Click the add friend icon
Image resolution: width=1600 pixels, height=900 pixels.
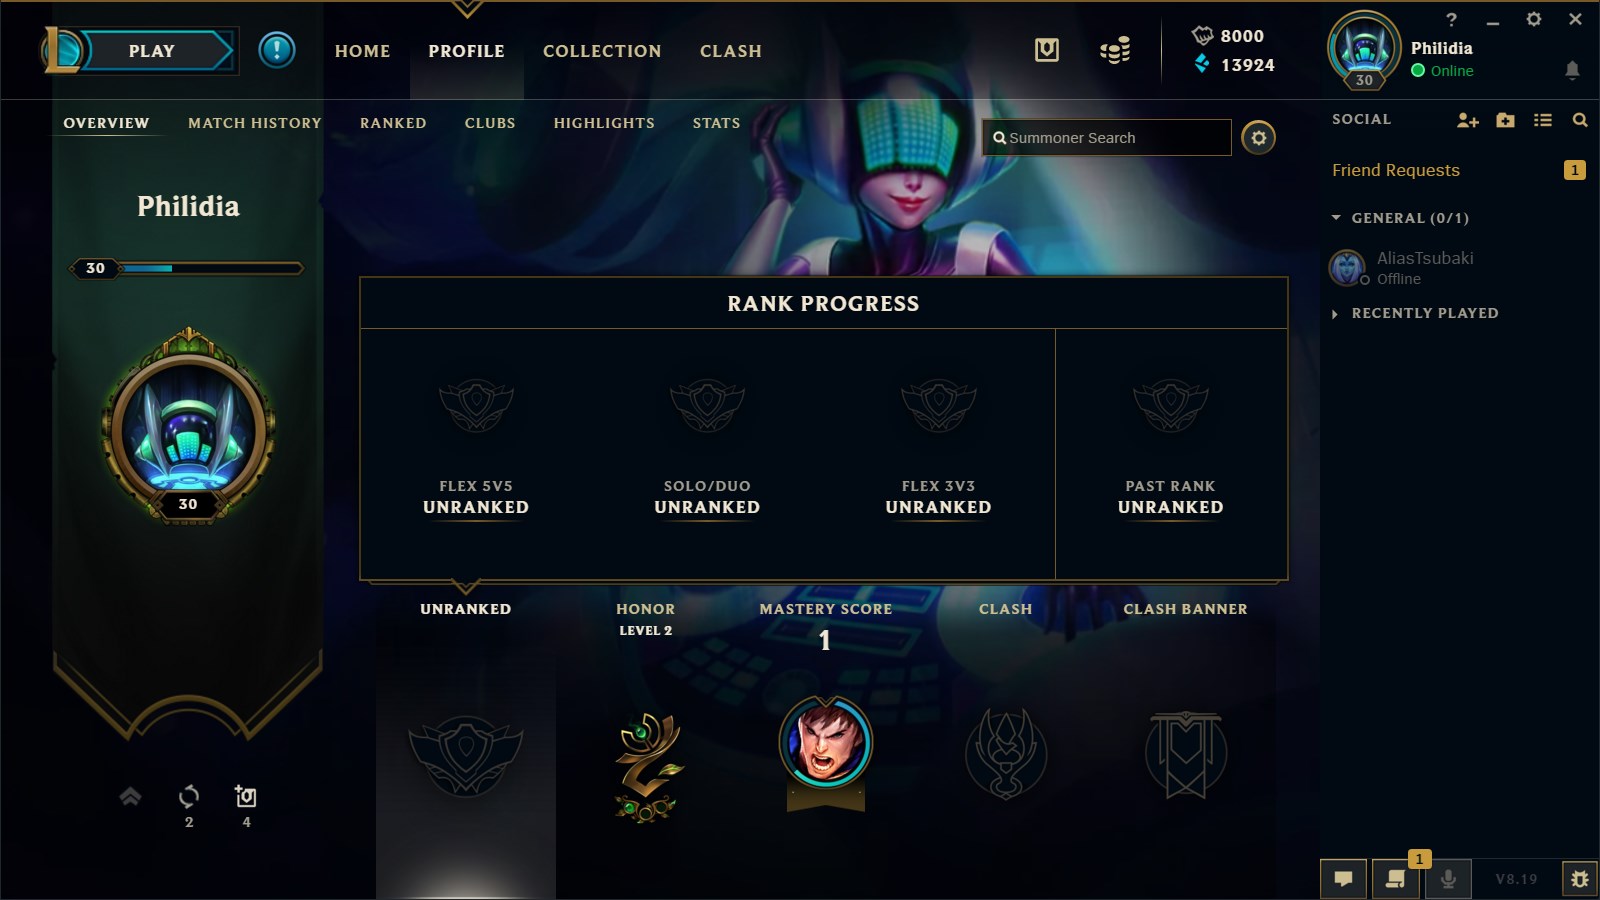[x=1467, y=120]
